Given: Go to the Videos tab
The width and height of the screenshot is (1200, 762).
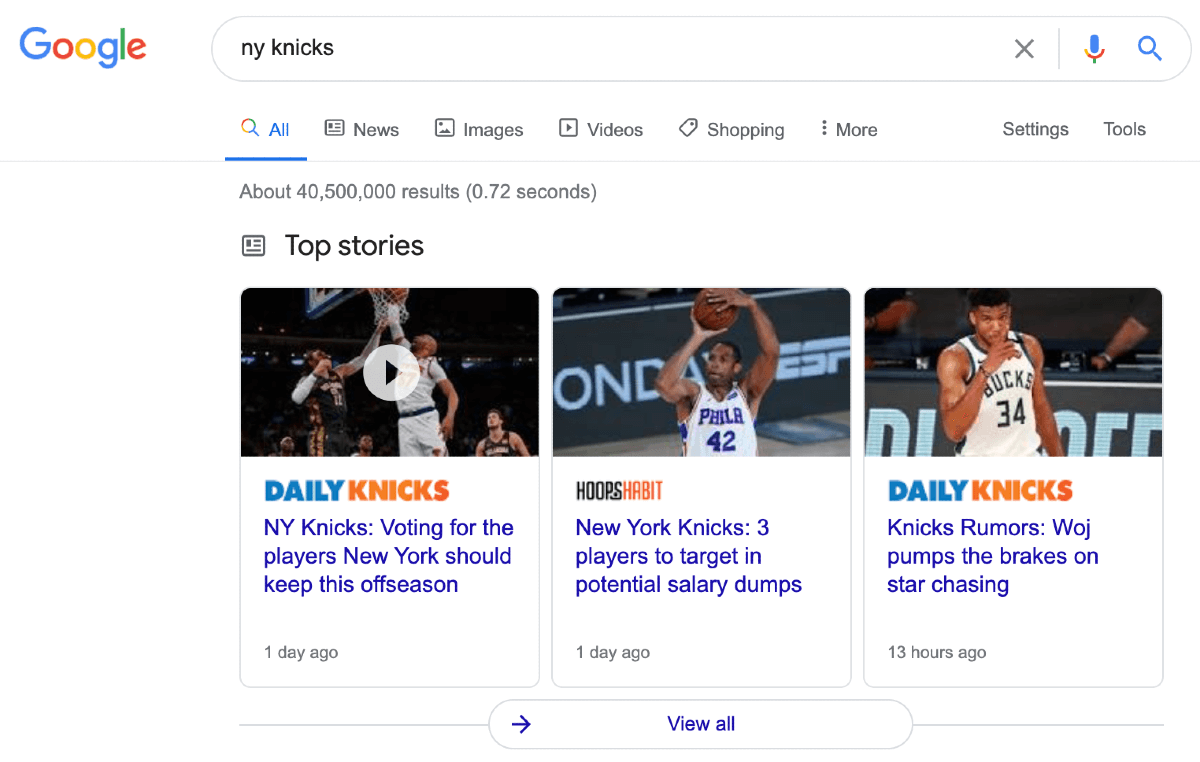Looking at the screenshot, I should (x=601, y=129).
